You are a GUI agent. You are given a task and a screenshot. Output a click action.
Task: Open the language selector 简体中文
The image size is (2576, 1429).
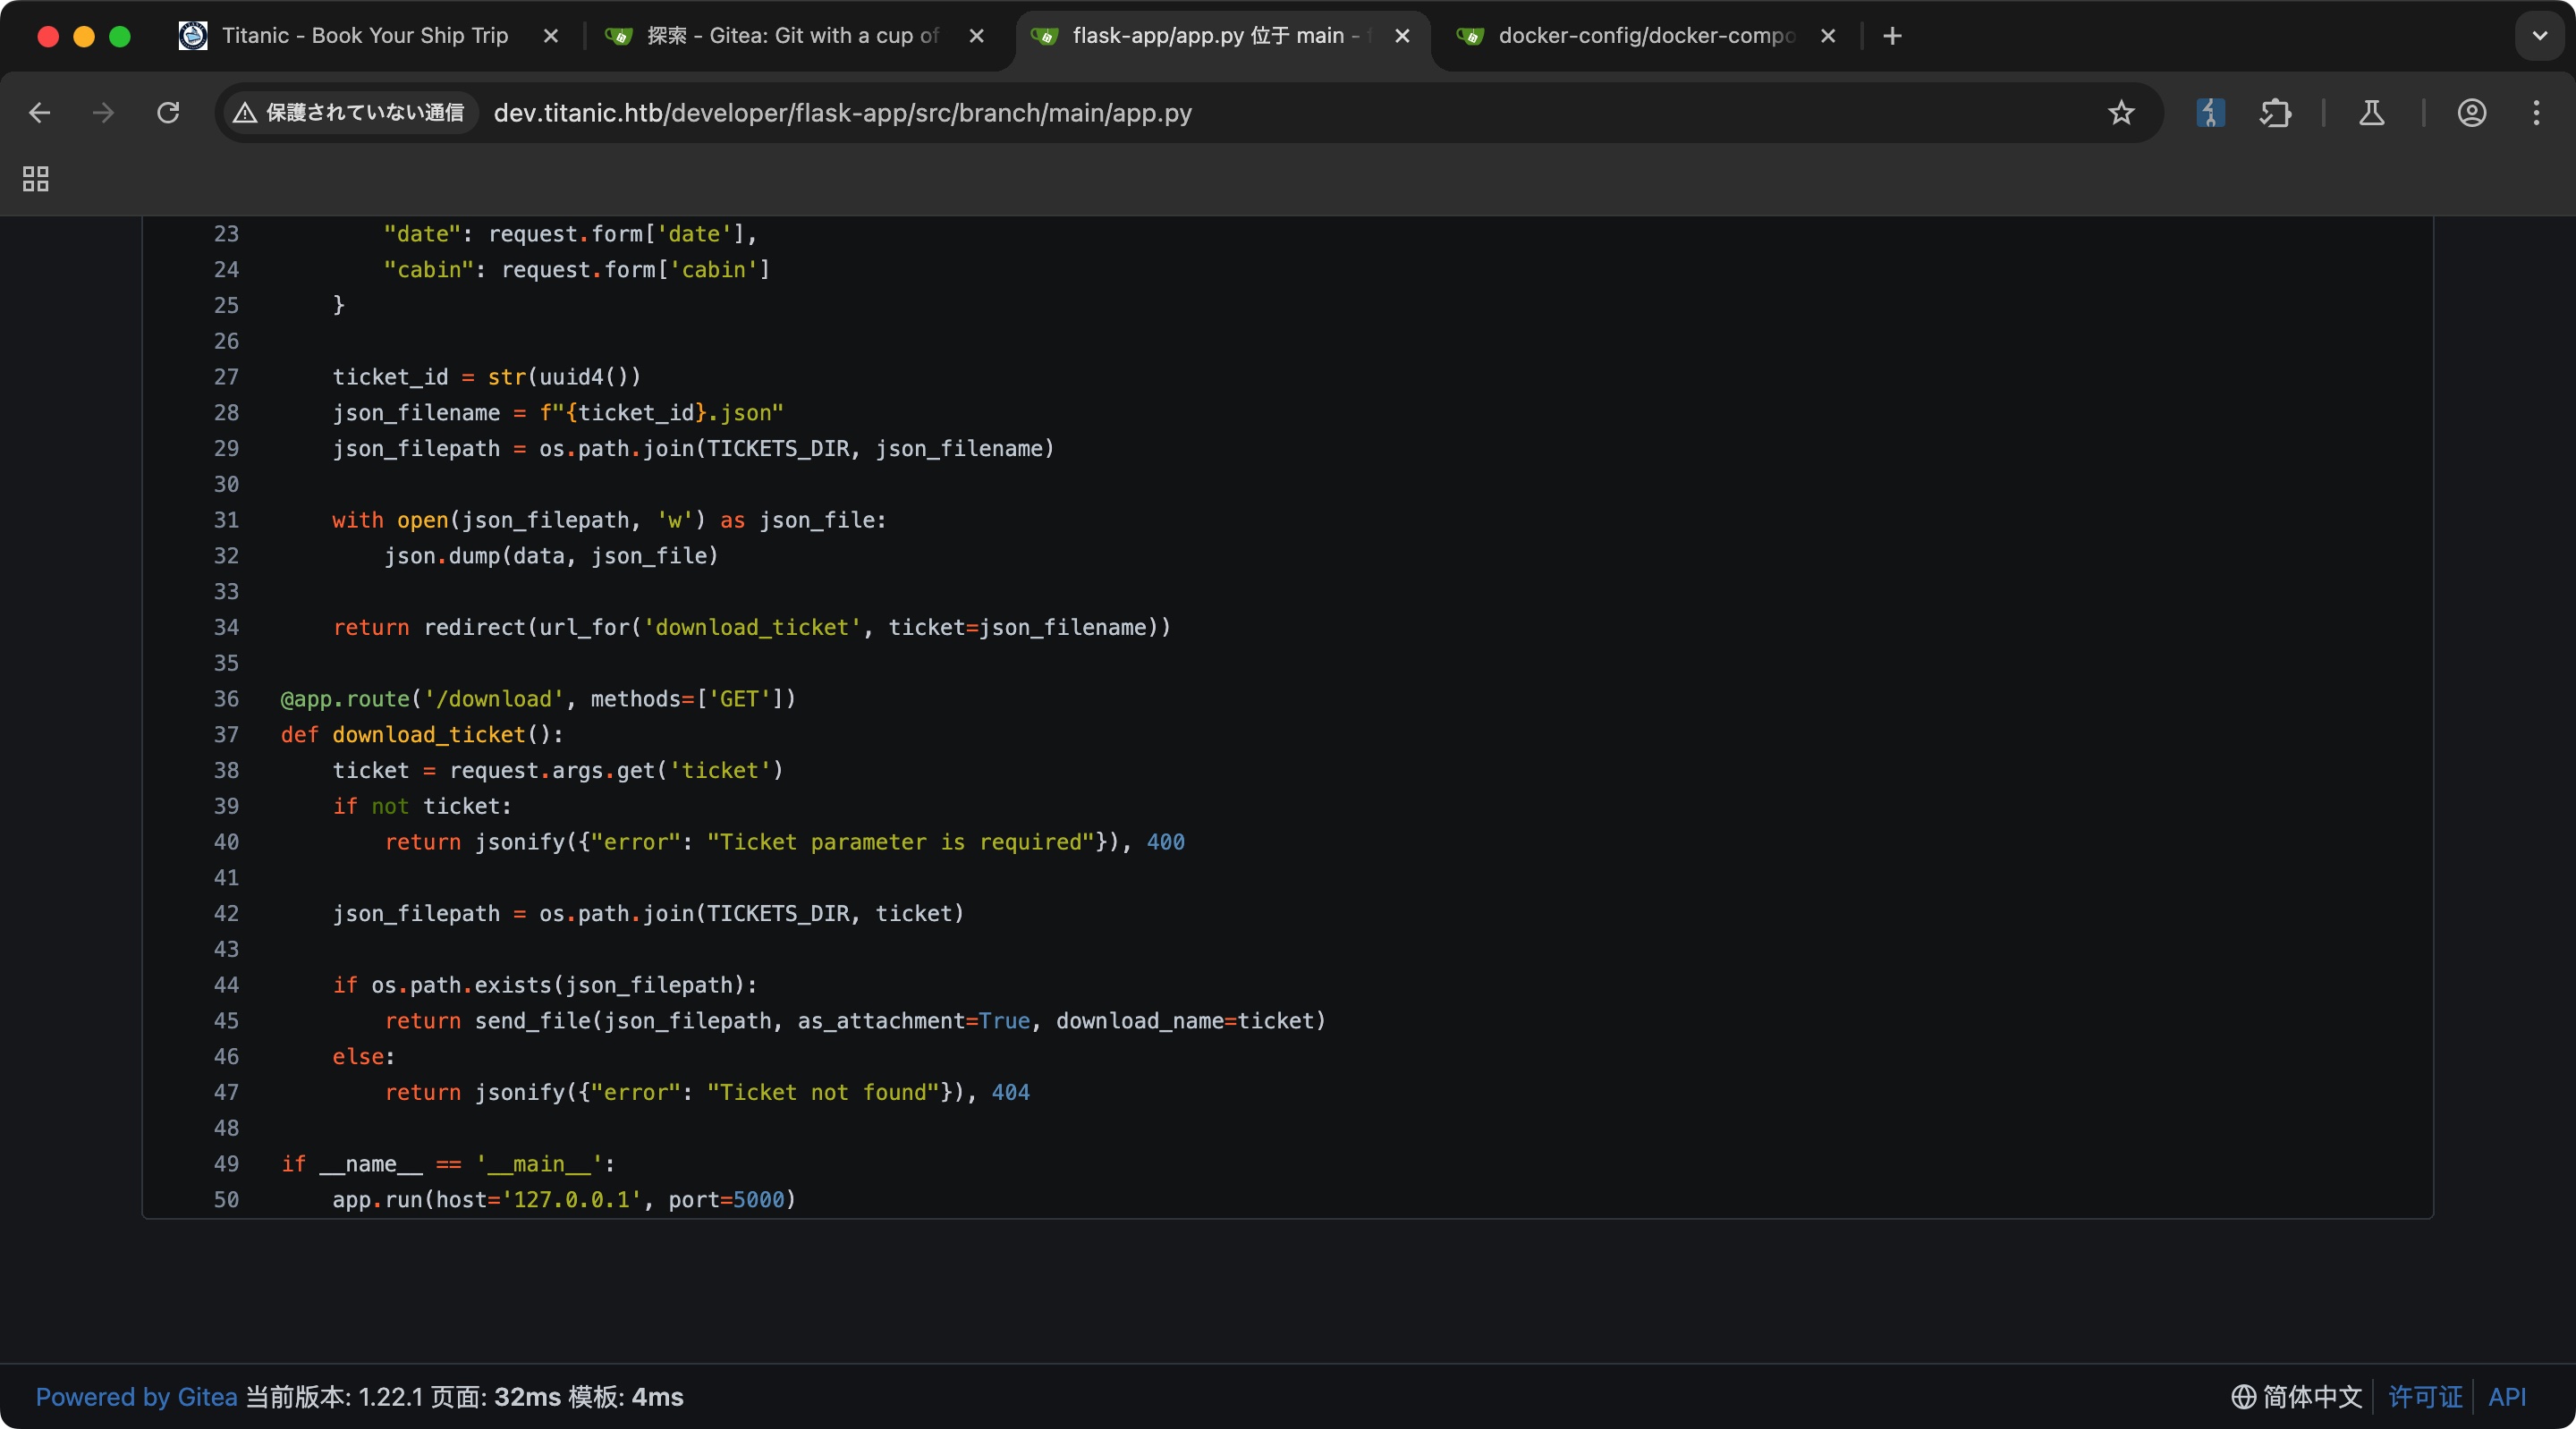pos(2297,1397)
